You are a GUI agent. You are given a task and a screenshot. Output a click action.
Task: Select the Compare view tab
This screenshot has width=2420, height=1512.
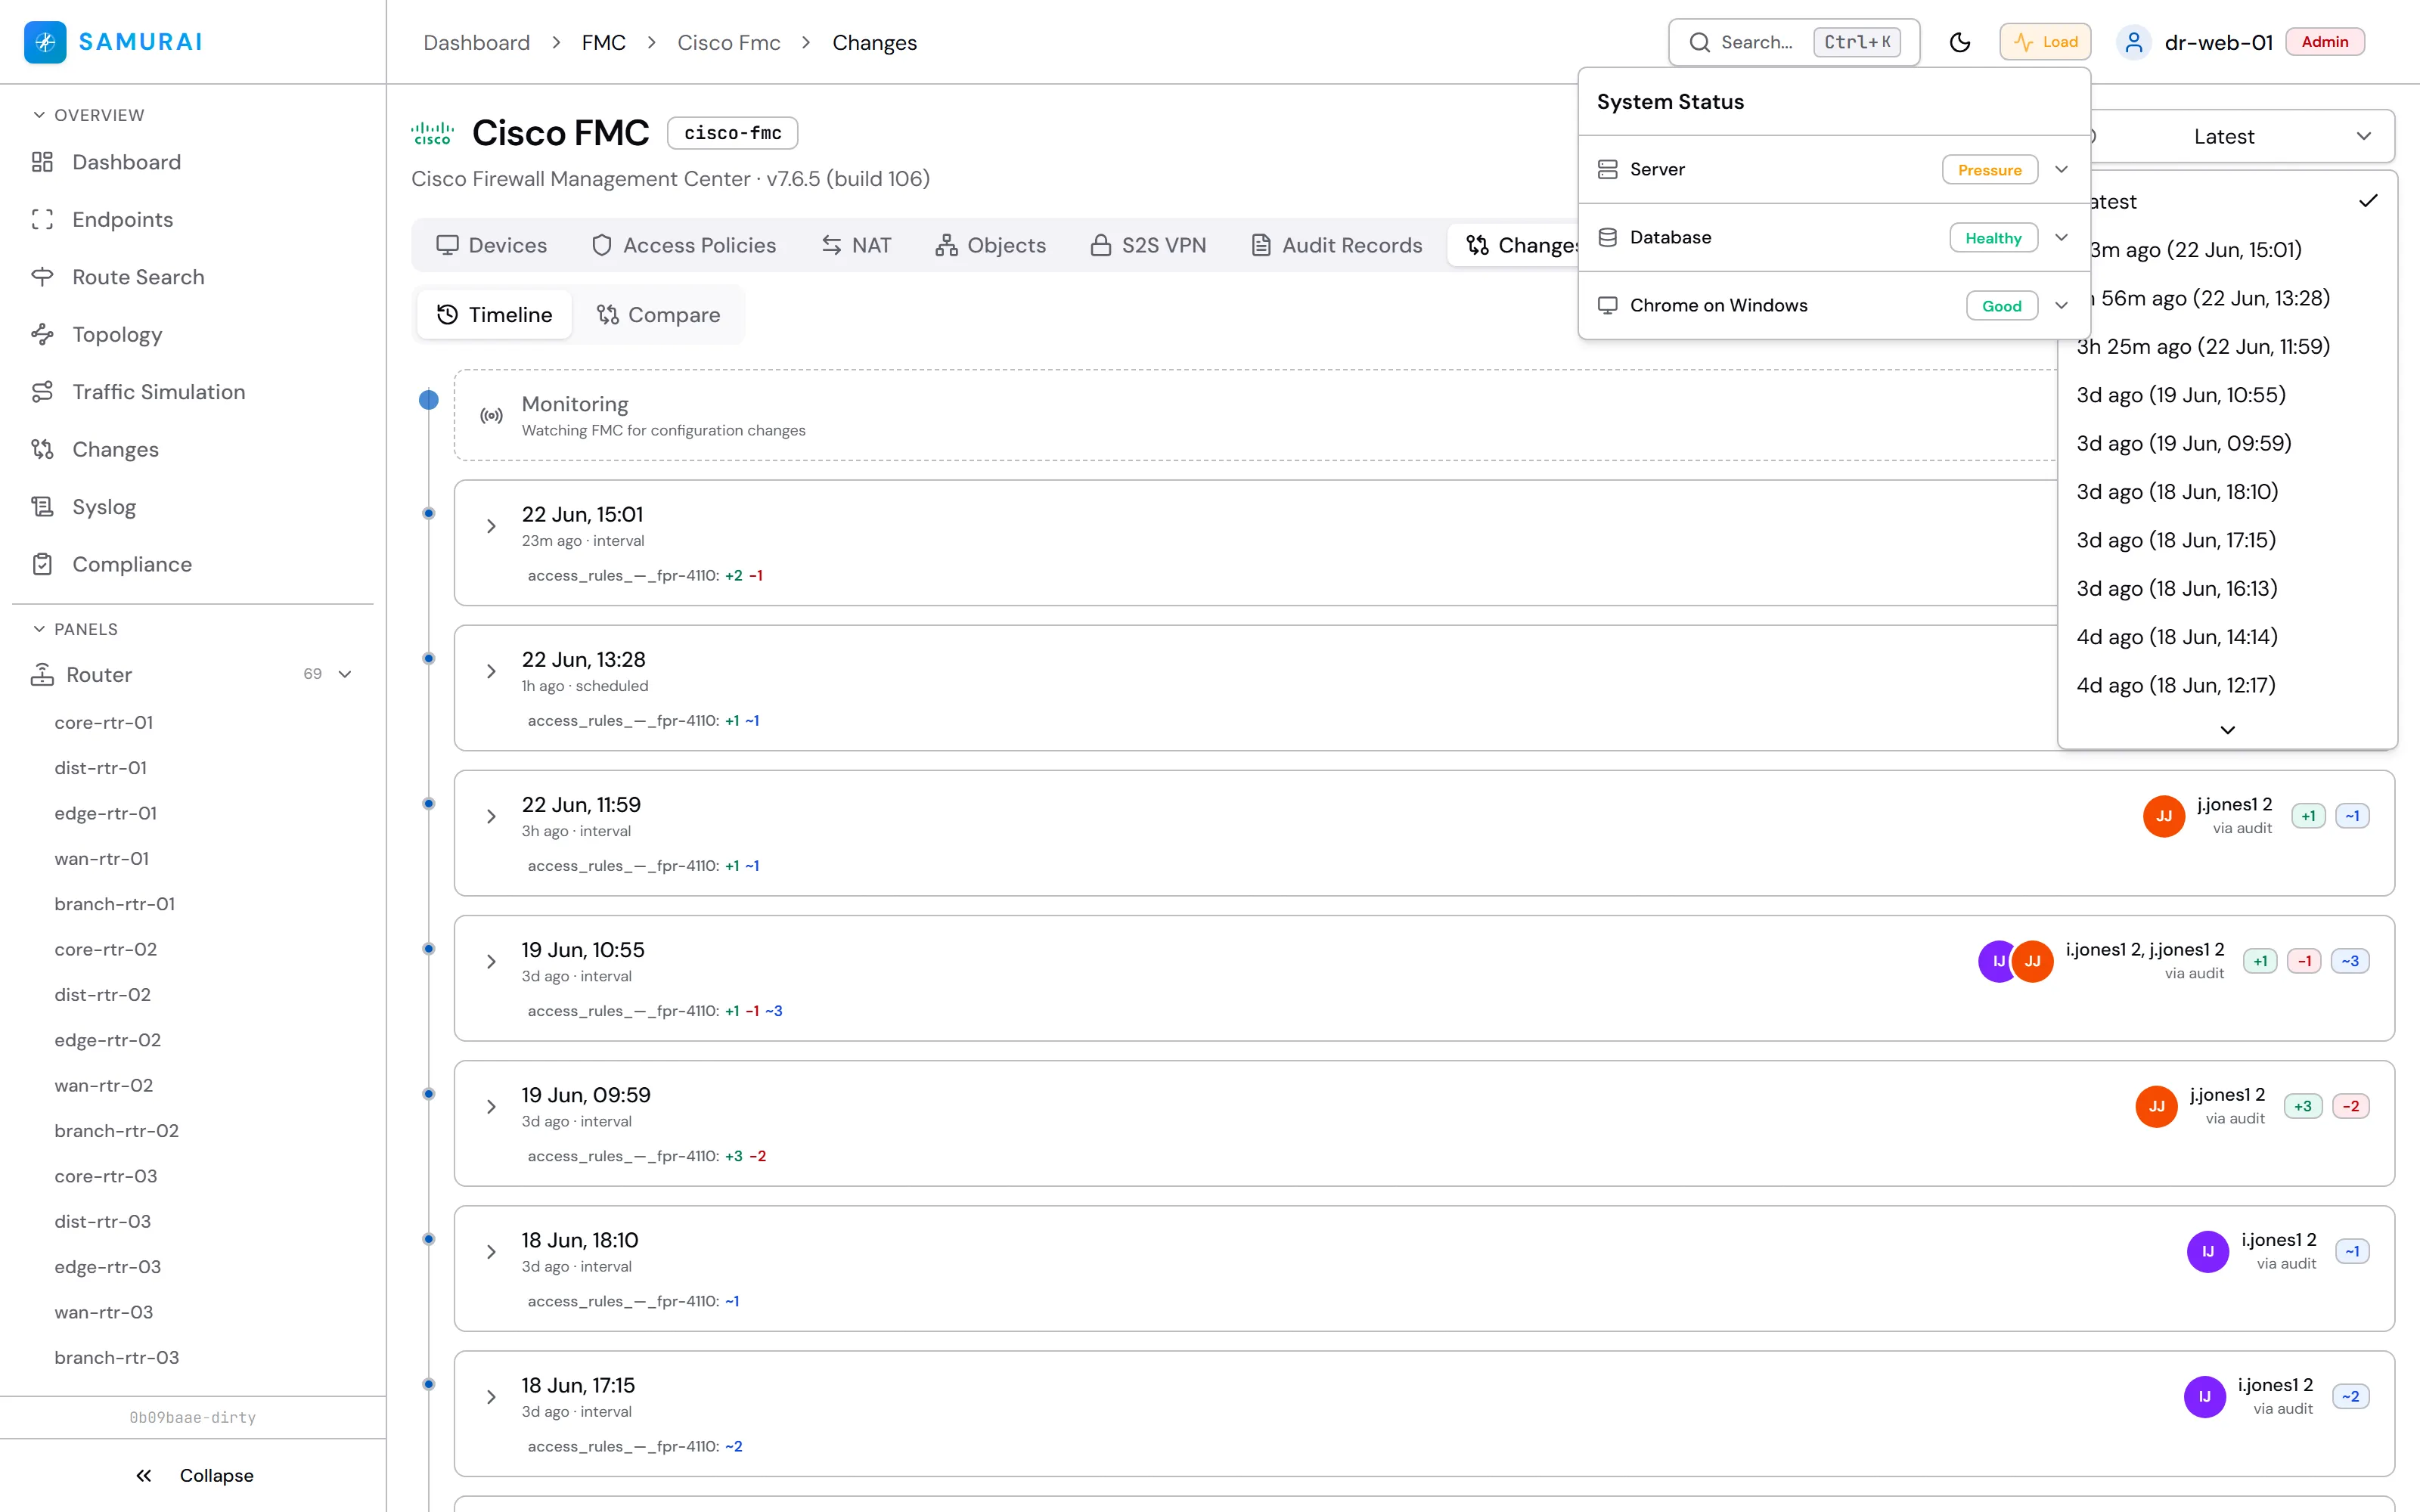click(x=659, y=315)
